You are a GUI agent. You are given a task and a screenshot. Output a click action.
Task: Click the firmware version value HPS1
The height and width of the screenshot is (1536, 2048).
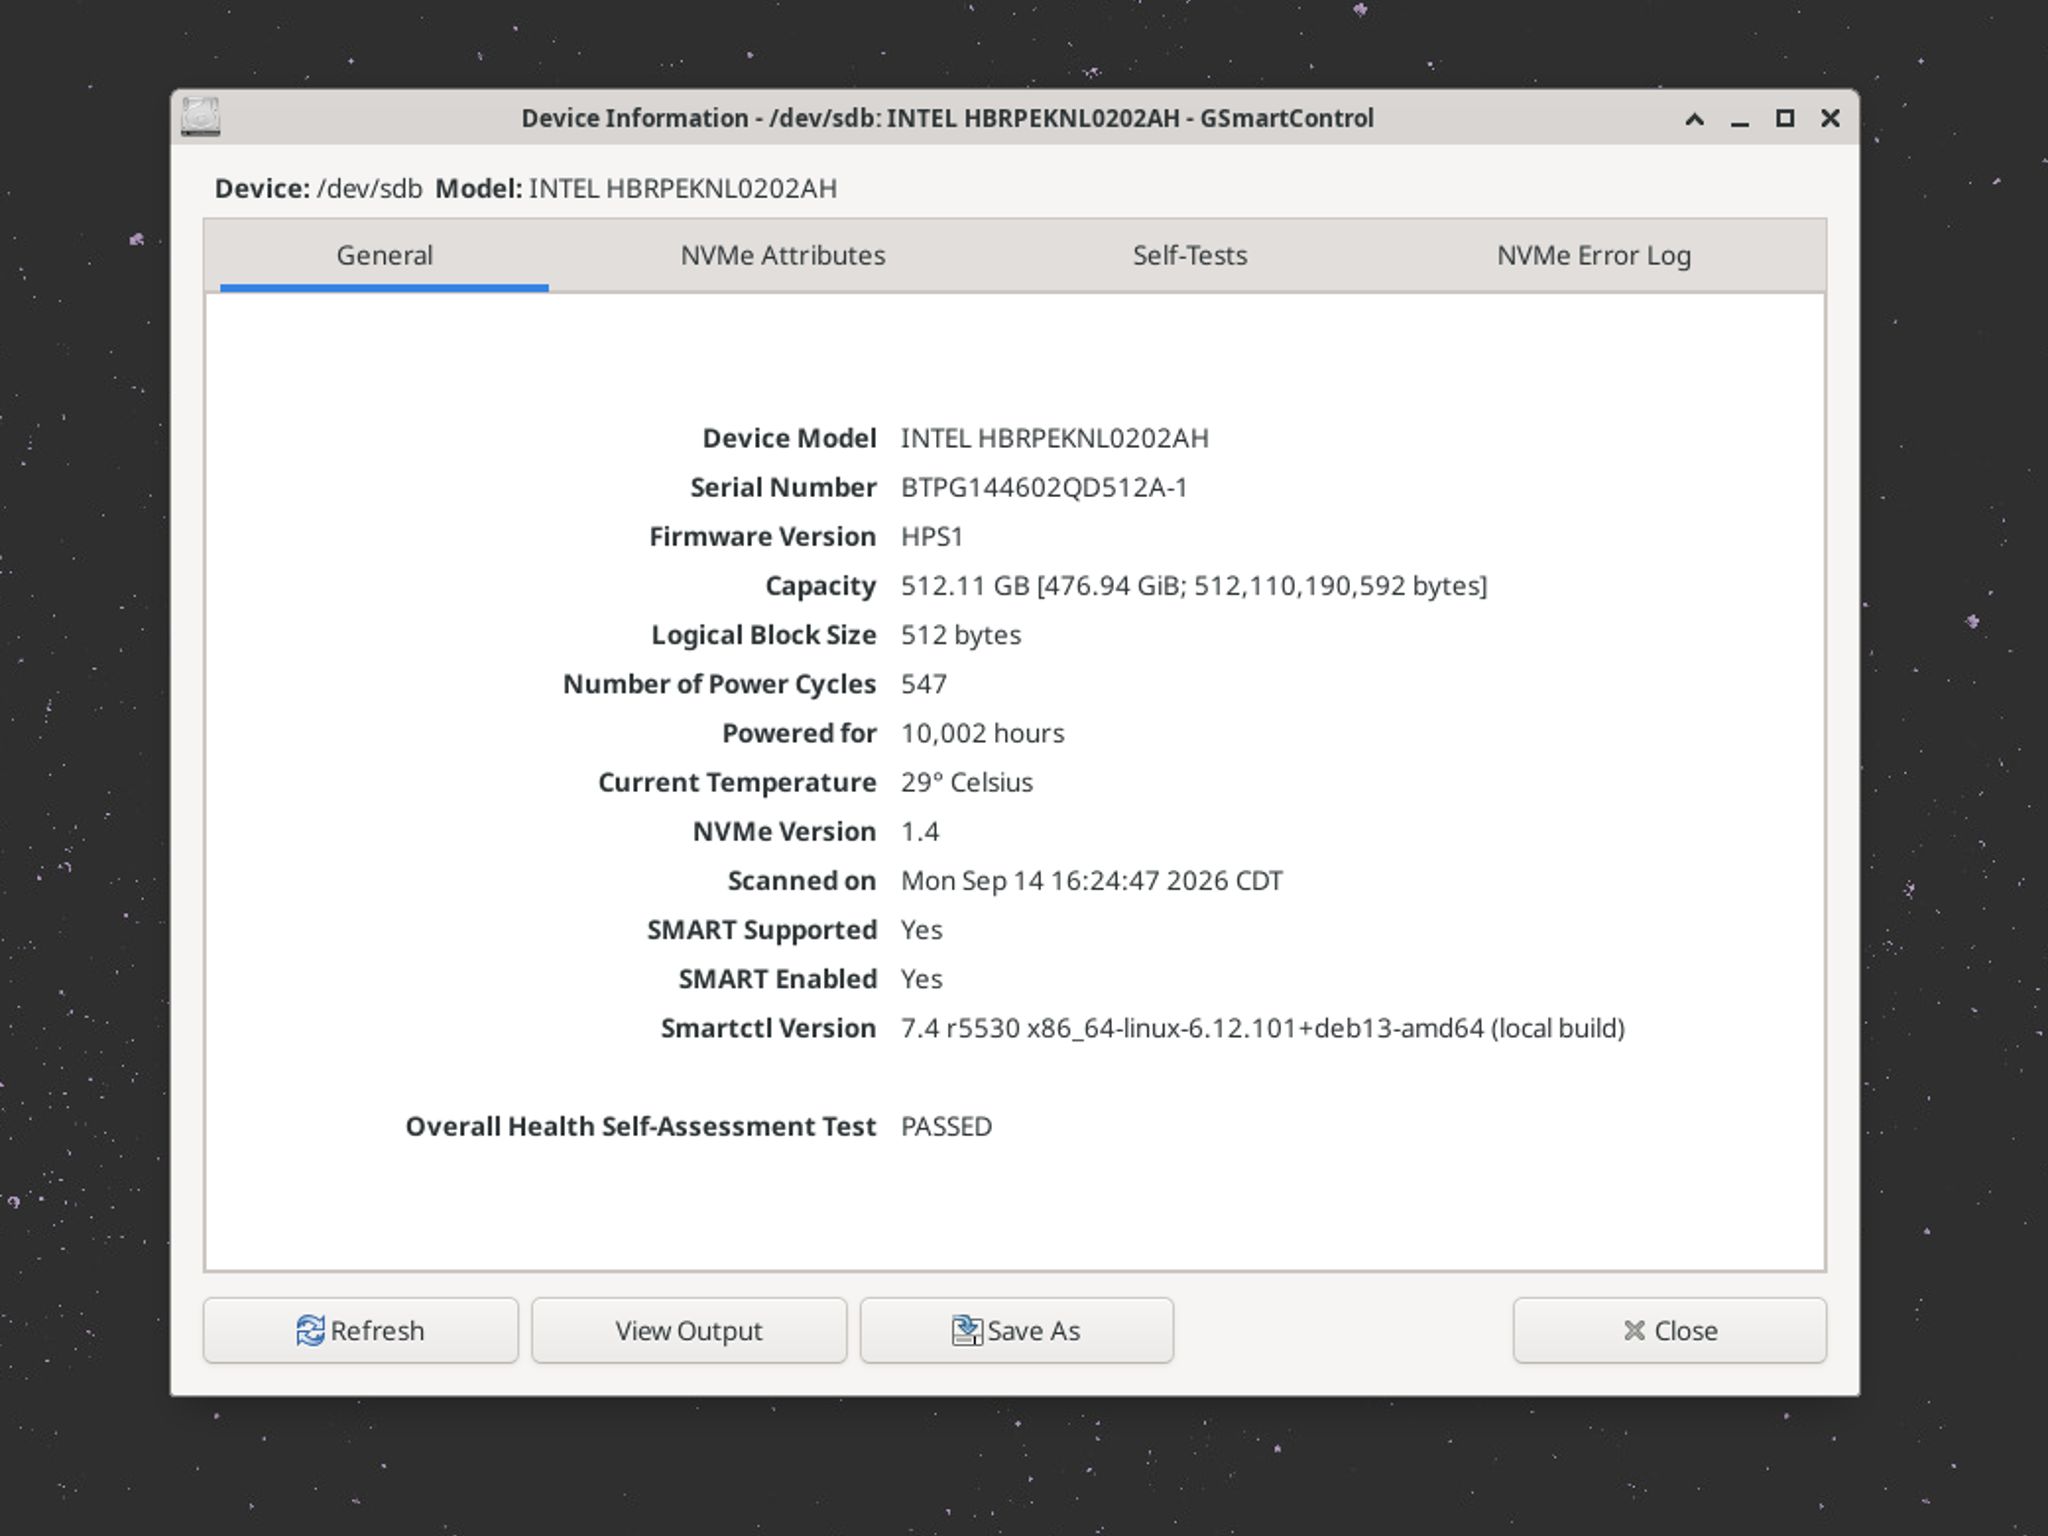(932, 537)
